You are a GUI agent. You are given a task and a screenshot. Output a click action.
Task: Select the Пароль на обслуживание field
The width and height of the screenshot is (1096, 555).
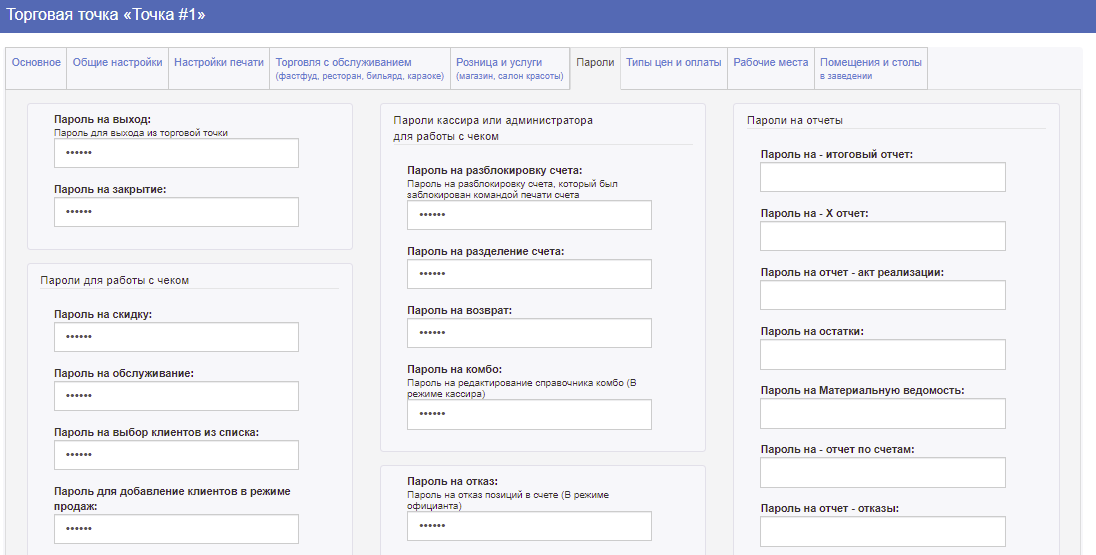176,396
